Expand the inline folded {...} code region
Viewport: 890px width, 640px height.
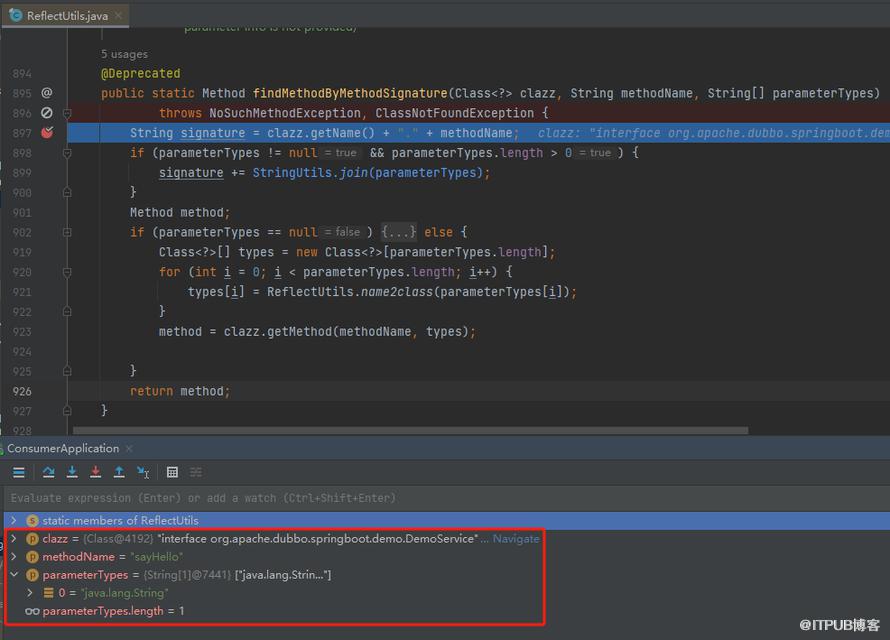pos(398,232)
